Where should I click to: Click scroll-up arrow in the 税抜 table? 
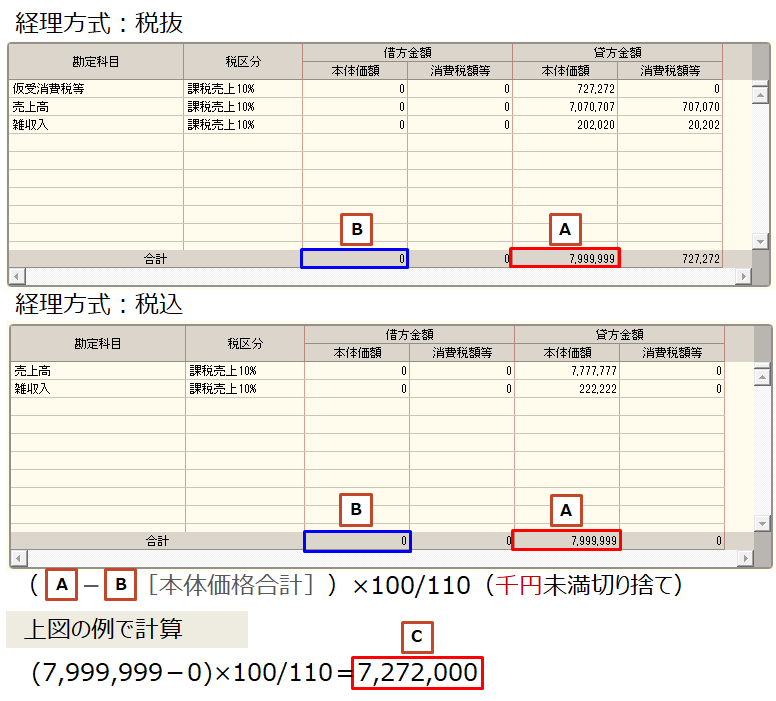point(761,97)
